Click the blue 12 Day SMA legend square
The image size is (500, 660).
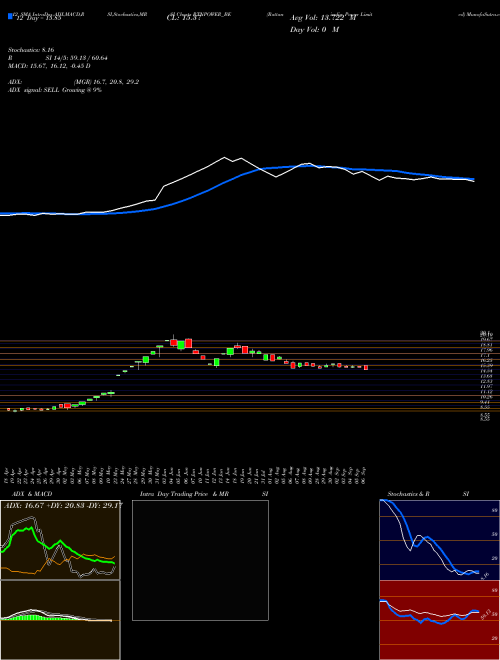click(x=10, y=17)
